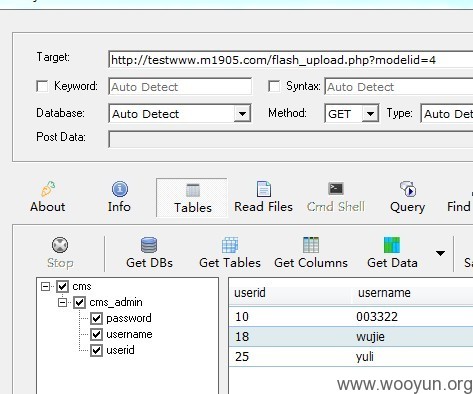This screenshot has height=394, width=473.
Task: Open the Get Data dropdown arrow
Action: point(440,253)
